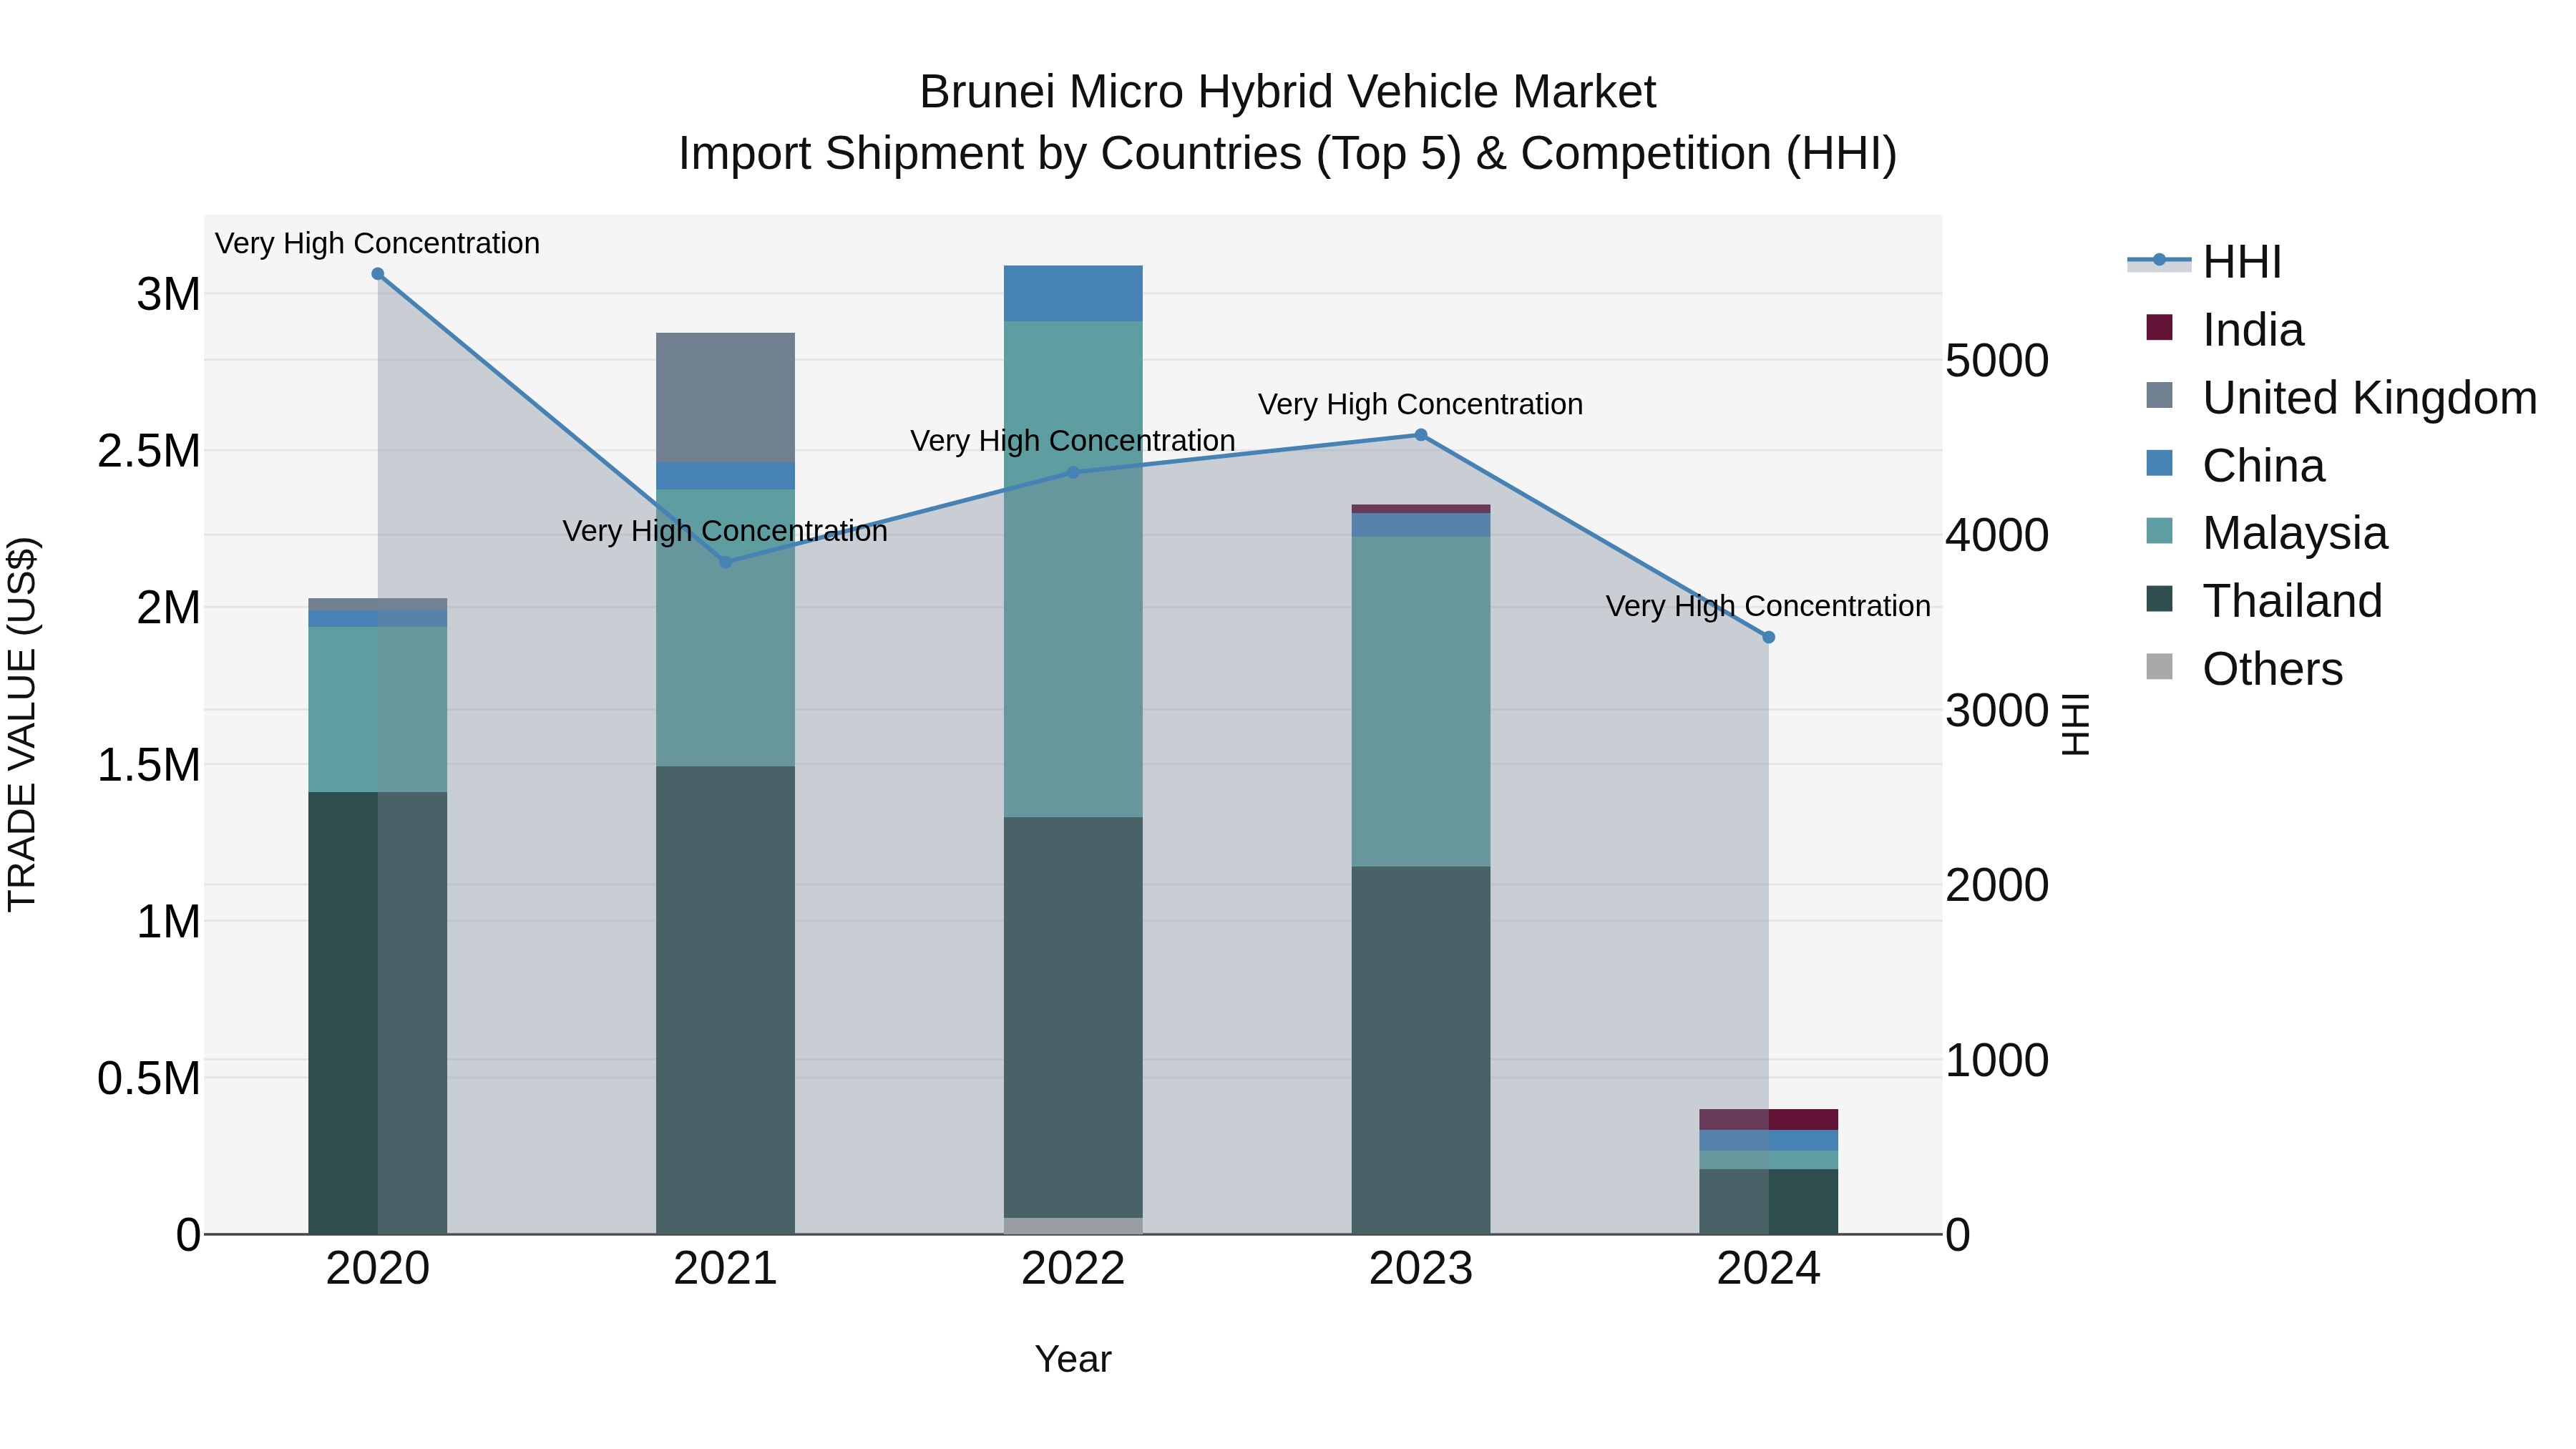Click the Year axis title
The width and height of the screenshot is (2576, 1449).
pos(1073,1359)
